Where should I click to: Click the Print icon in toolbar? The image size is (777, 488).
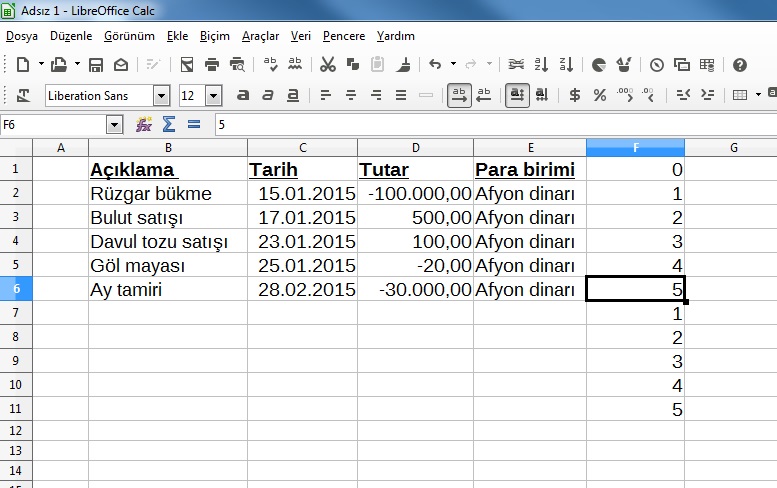(x=212, y=65)
